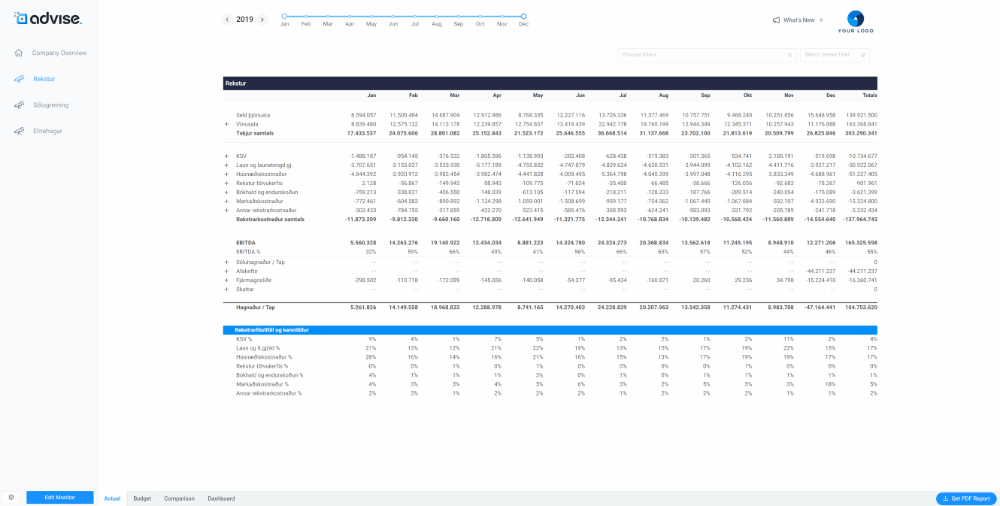Expand the Vörusala row

pyautogui.click(x=227, y=124)
